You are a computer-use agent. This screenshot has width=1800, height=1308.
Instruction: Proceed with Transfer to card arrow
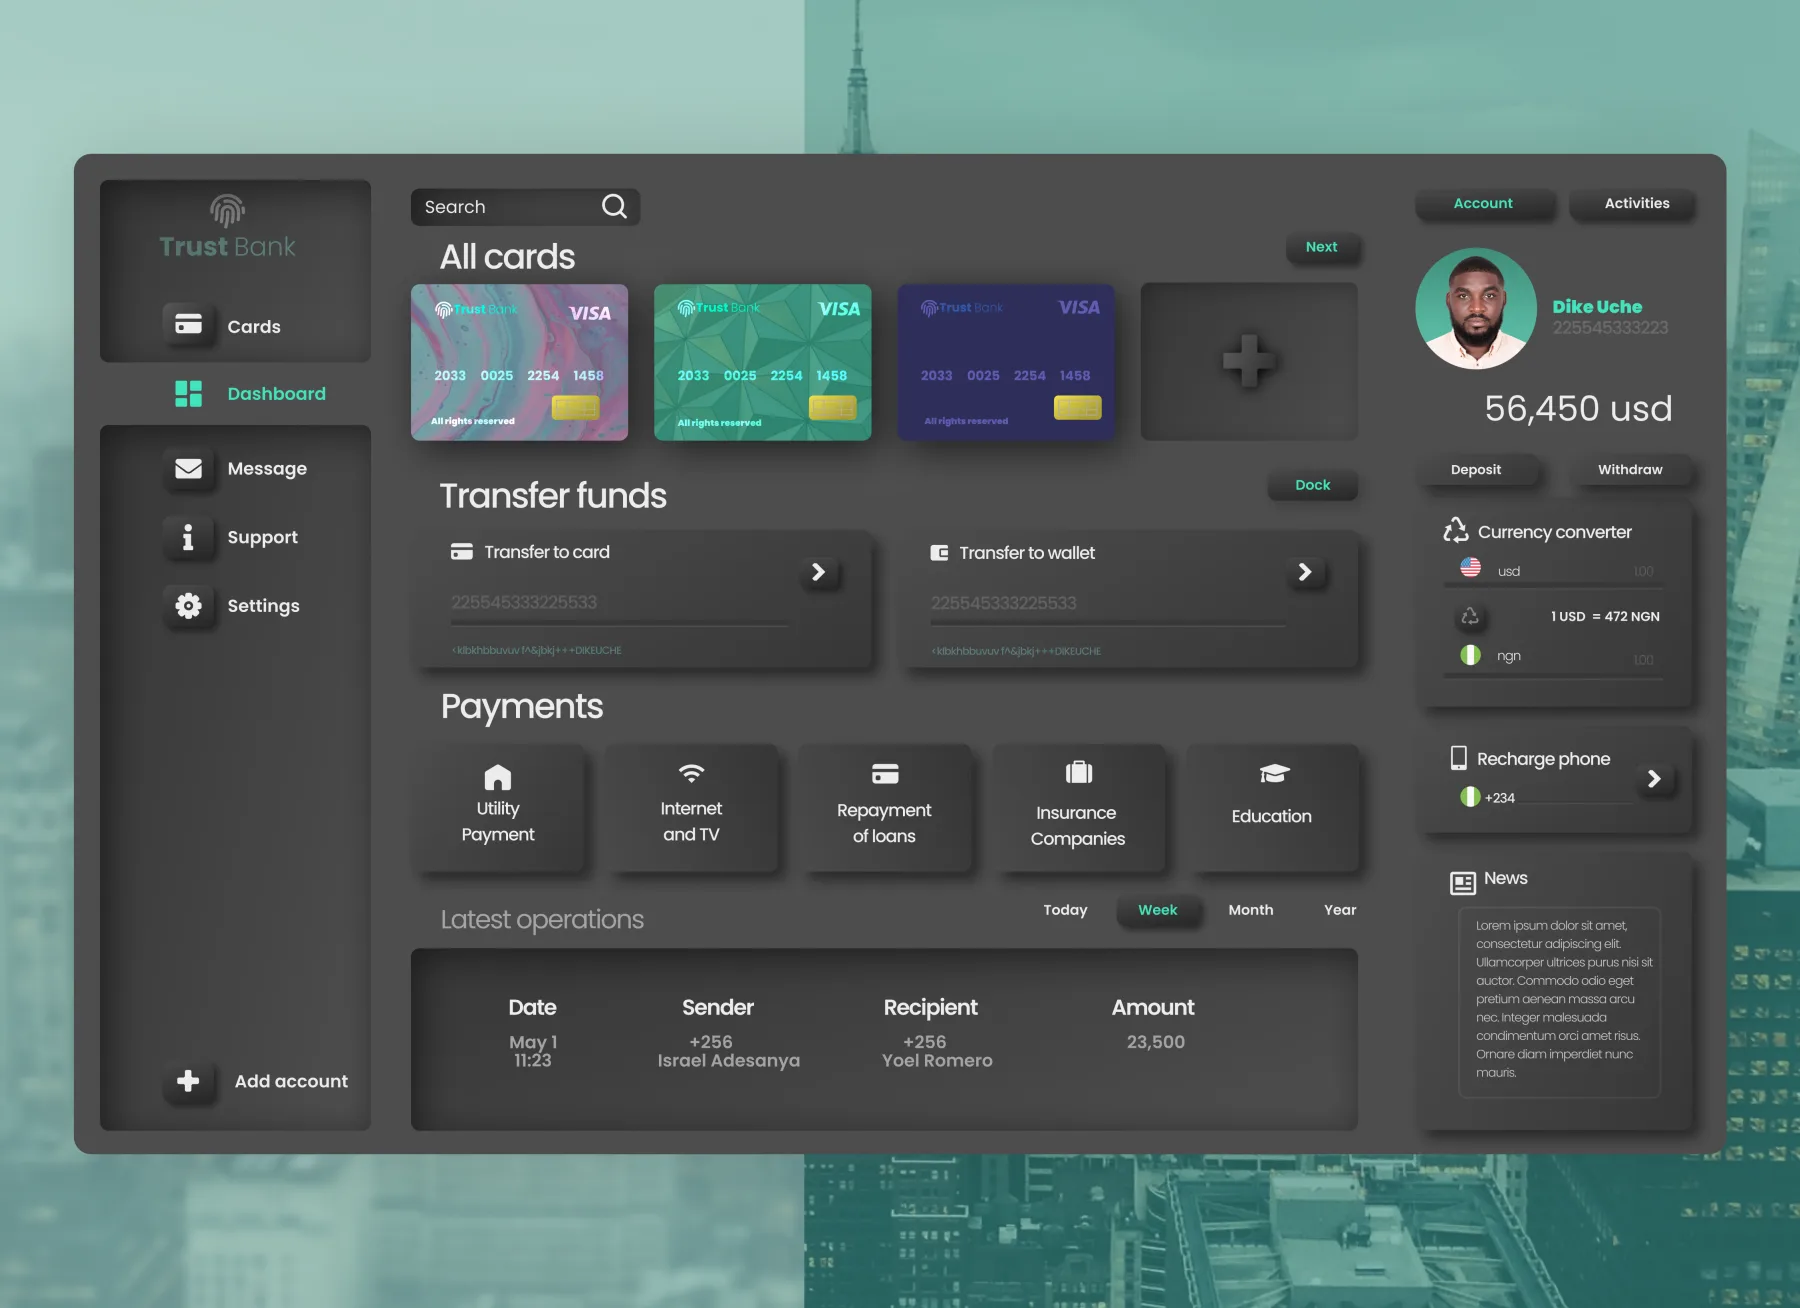pos(818,571)
